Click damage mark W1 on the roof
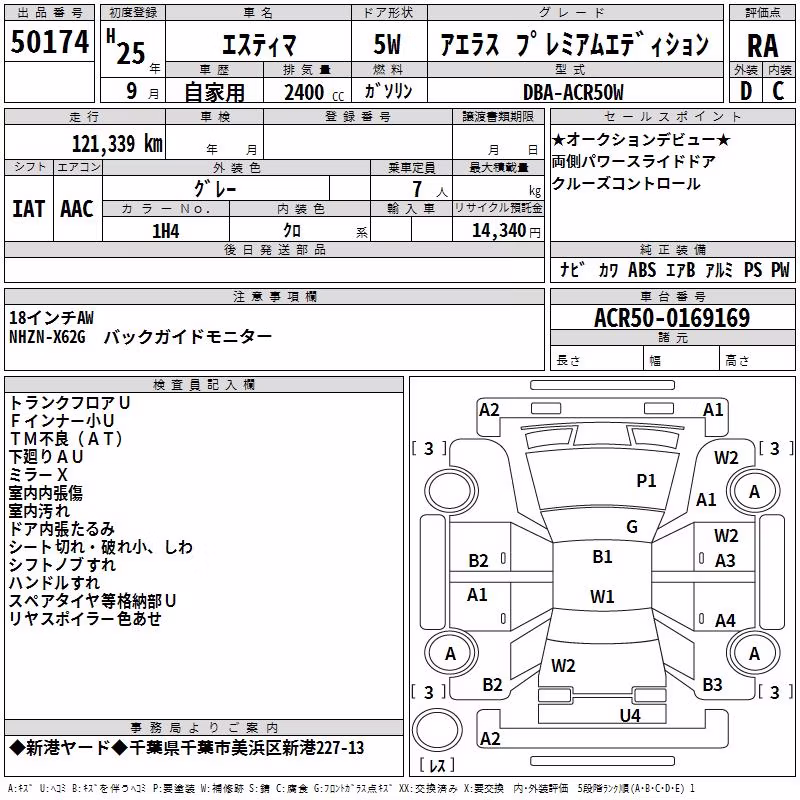 (602, 596)
